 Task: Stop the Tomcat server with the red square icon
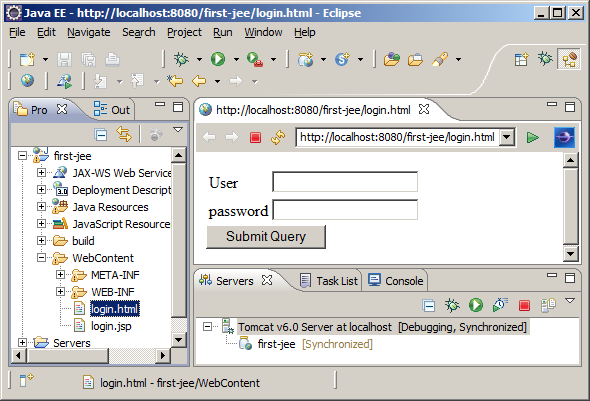tap(524, 305)
